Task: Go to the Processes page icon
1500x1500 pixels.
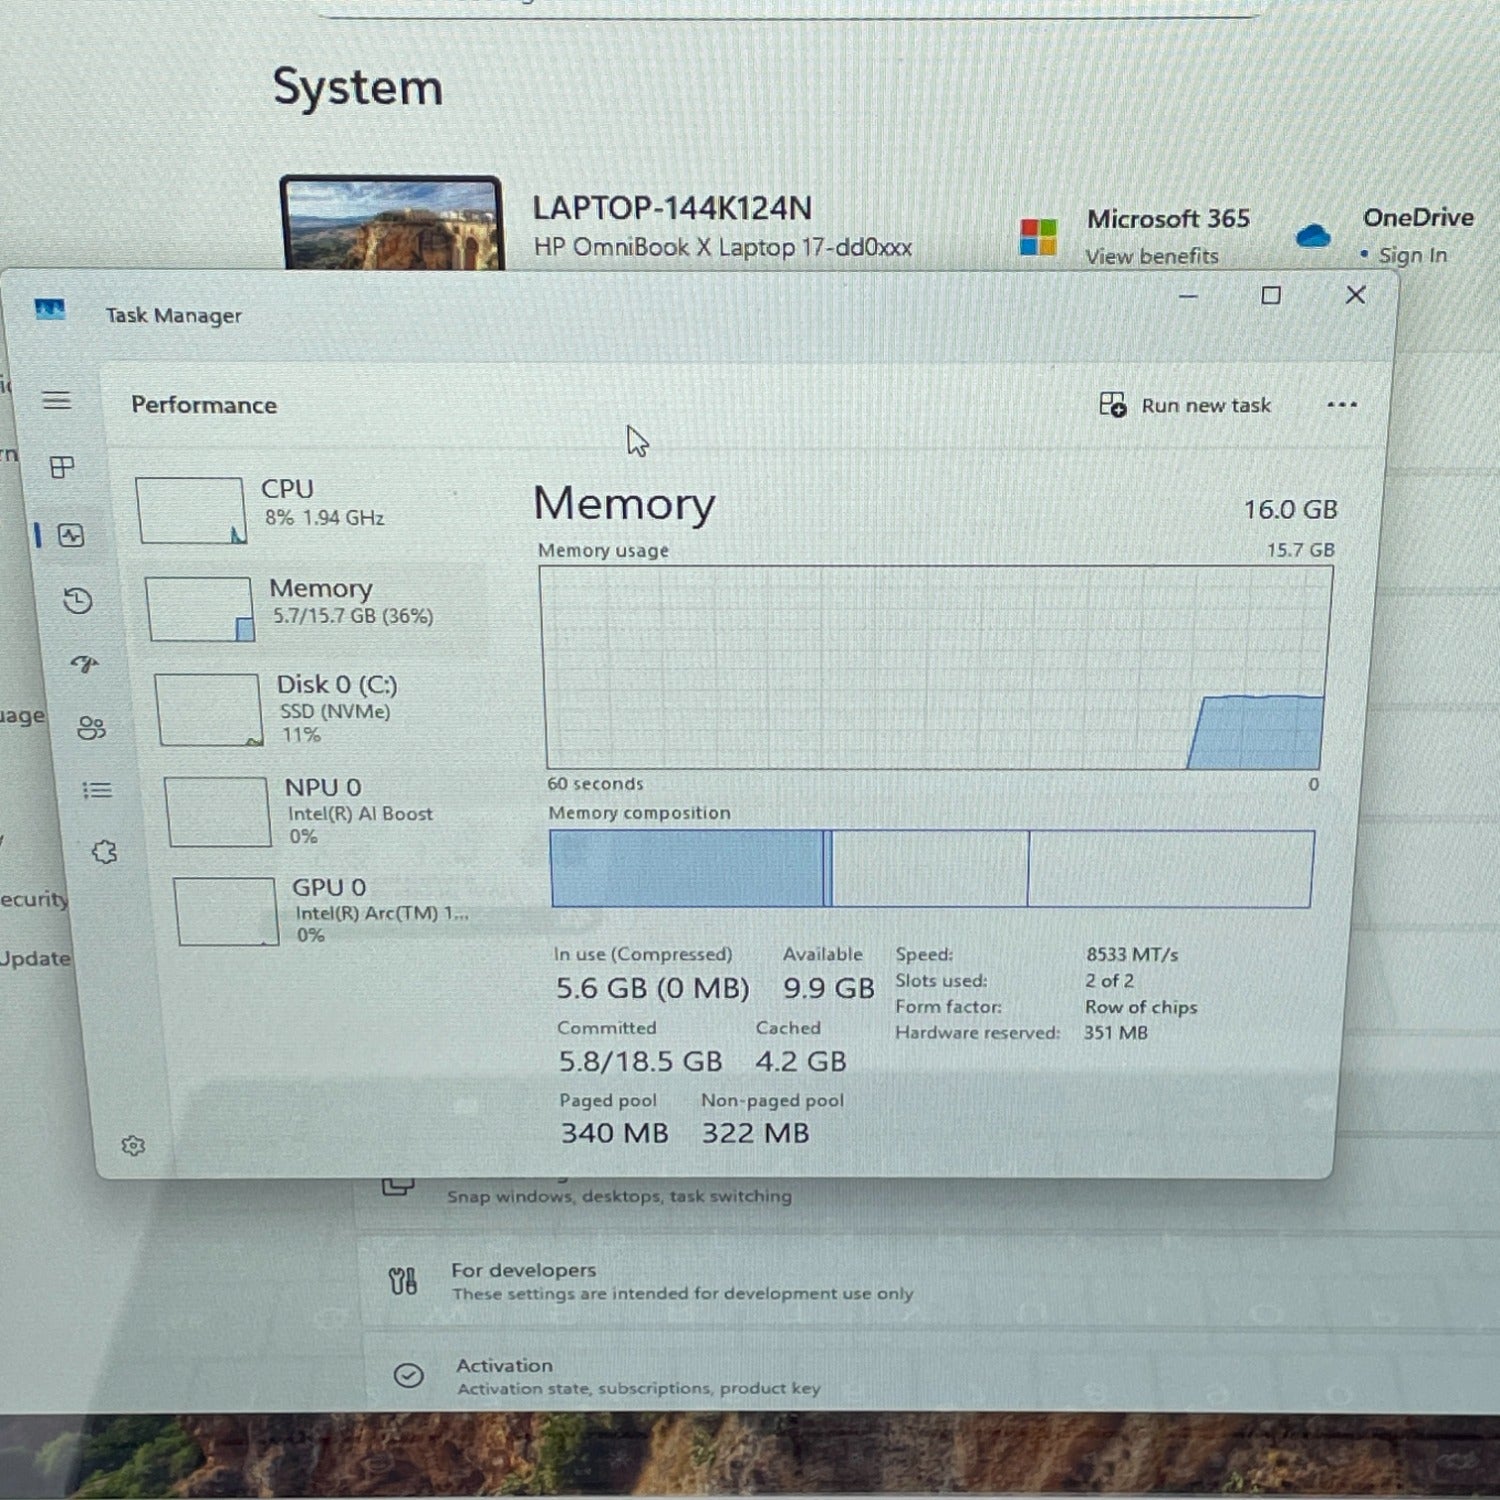Action: coord(62,467)
